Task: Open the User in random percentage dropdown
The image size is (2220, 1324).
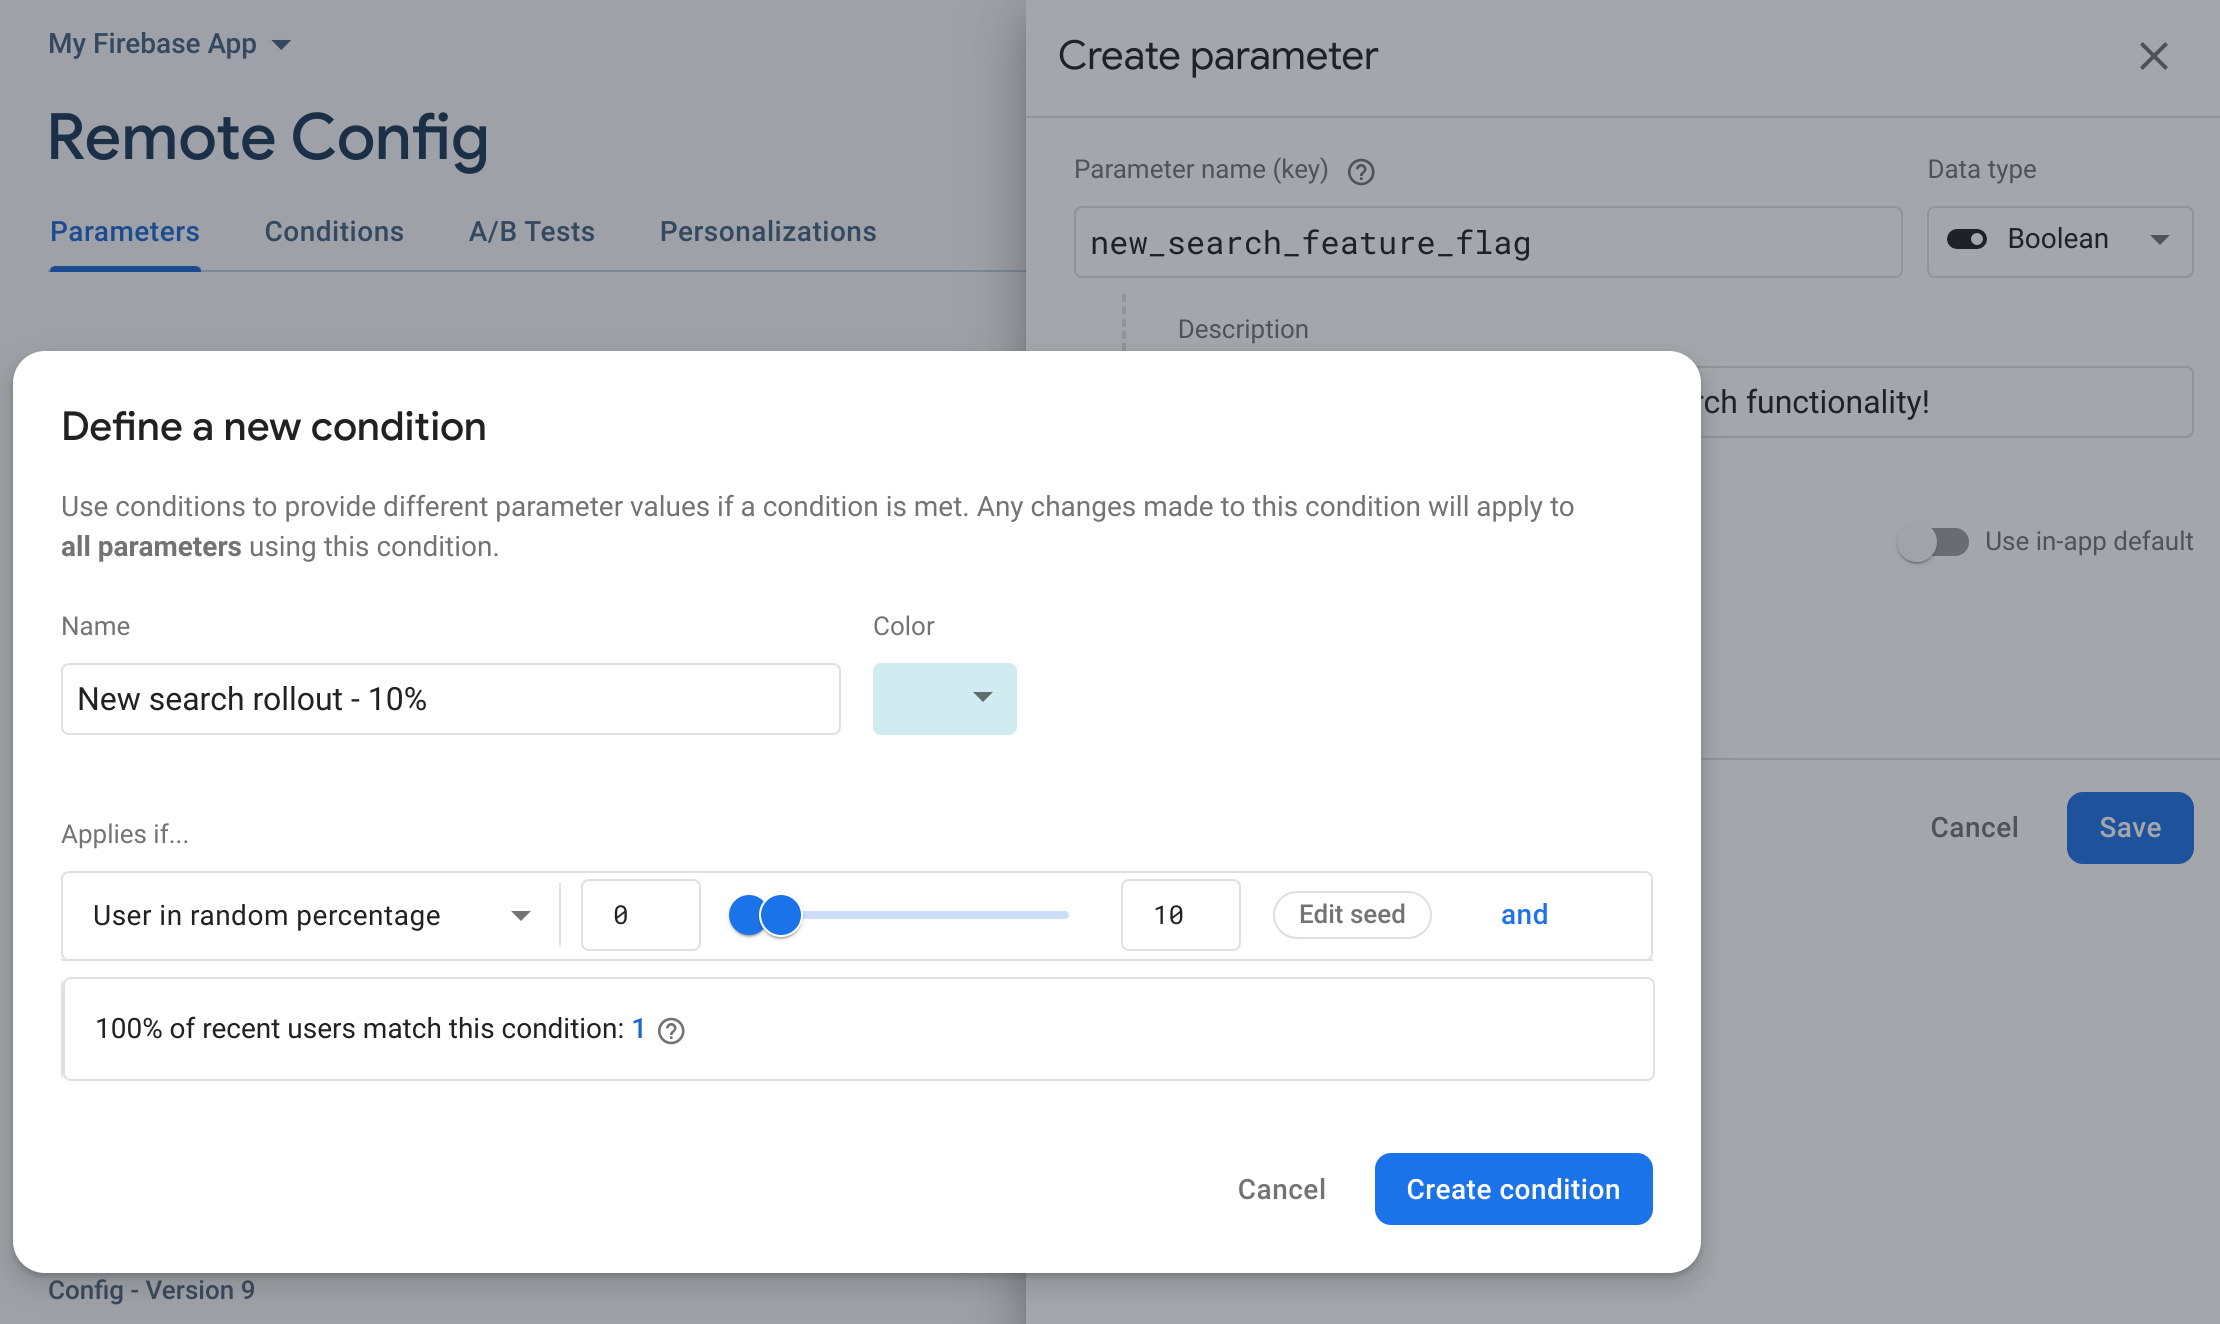Action: (518, 914)
